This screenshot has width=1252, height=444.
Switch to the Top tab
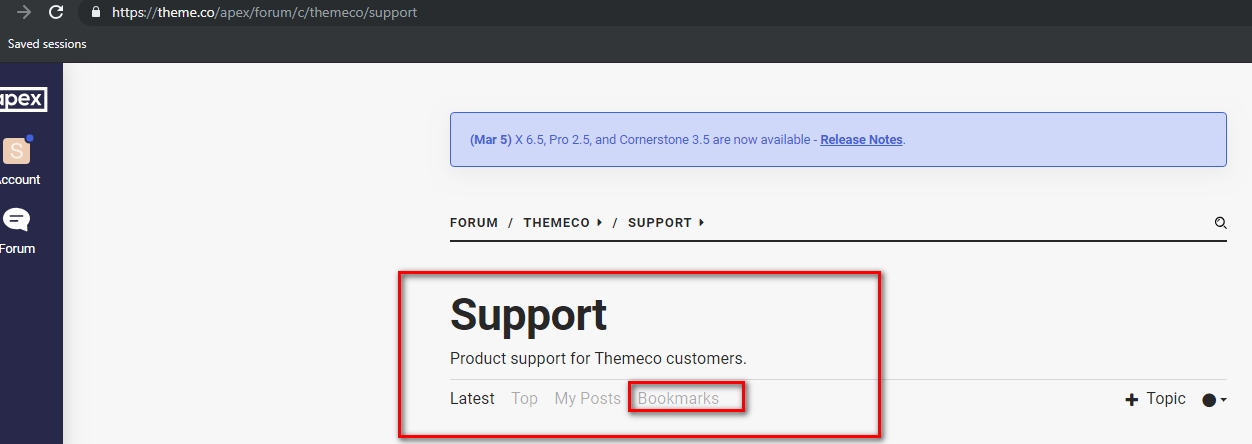pyautogui.click(x=524, y=398)
